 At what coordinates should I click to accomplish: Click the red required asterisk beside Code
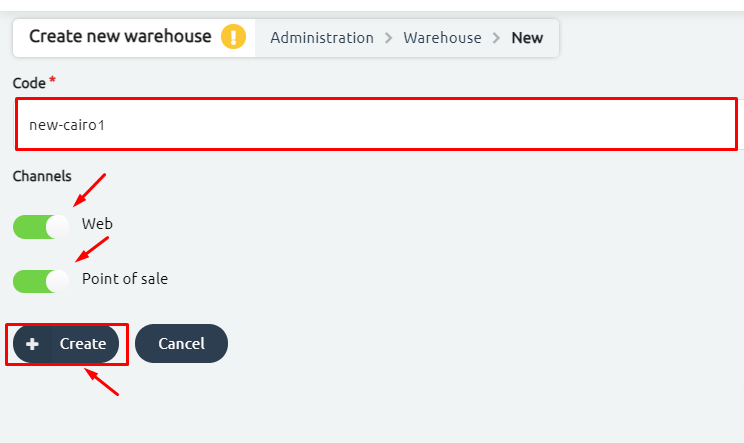click(x=52, y=80)
